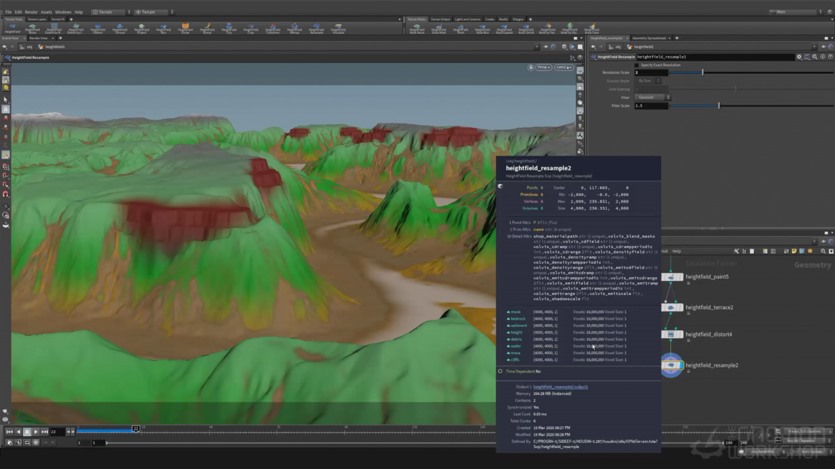The height and width of the screenshot is (469, 835).
Task: Switch to the Geometry Spreadsheet tab
Action: (x=649, y=38)
